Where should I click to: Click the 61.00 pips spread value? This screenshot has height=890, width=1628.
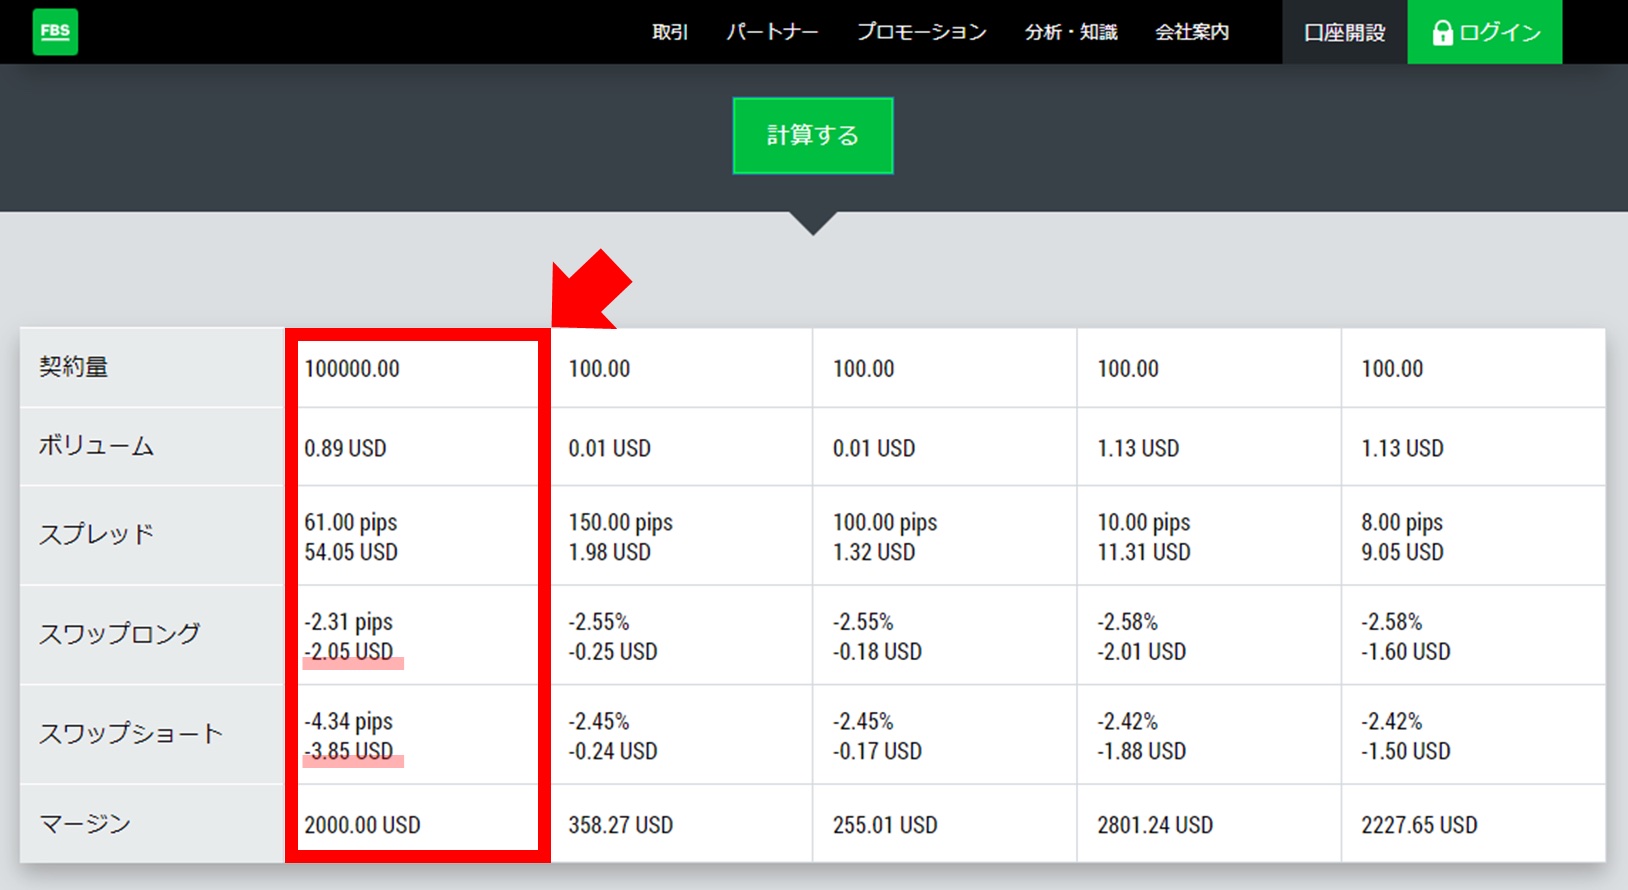tap(351, 522)
